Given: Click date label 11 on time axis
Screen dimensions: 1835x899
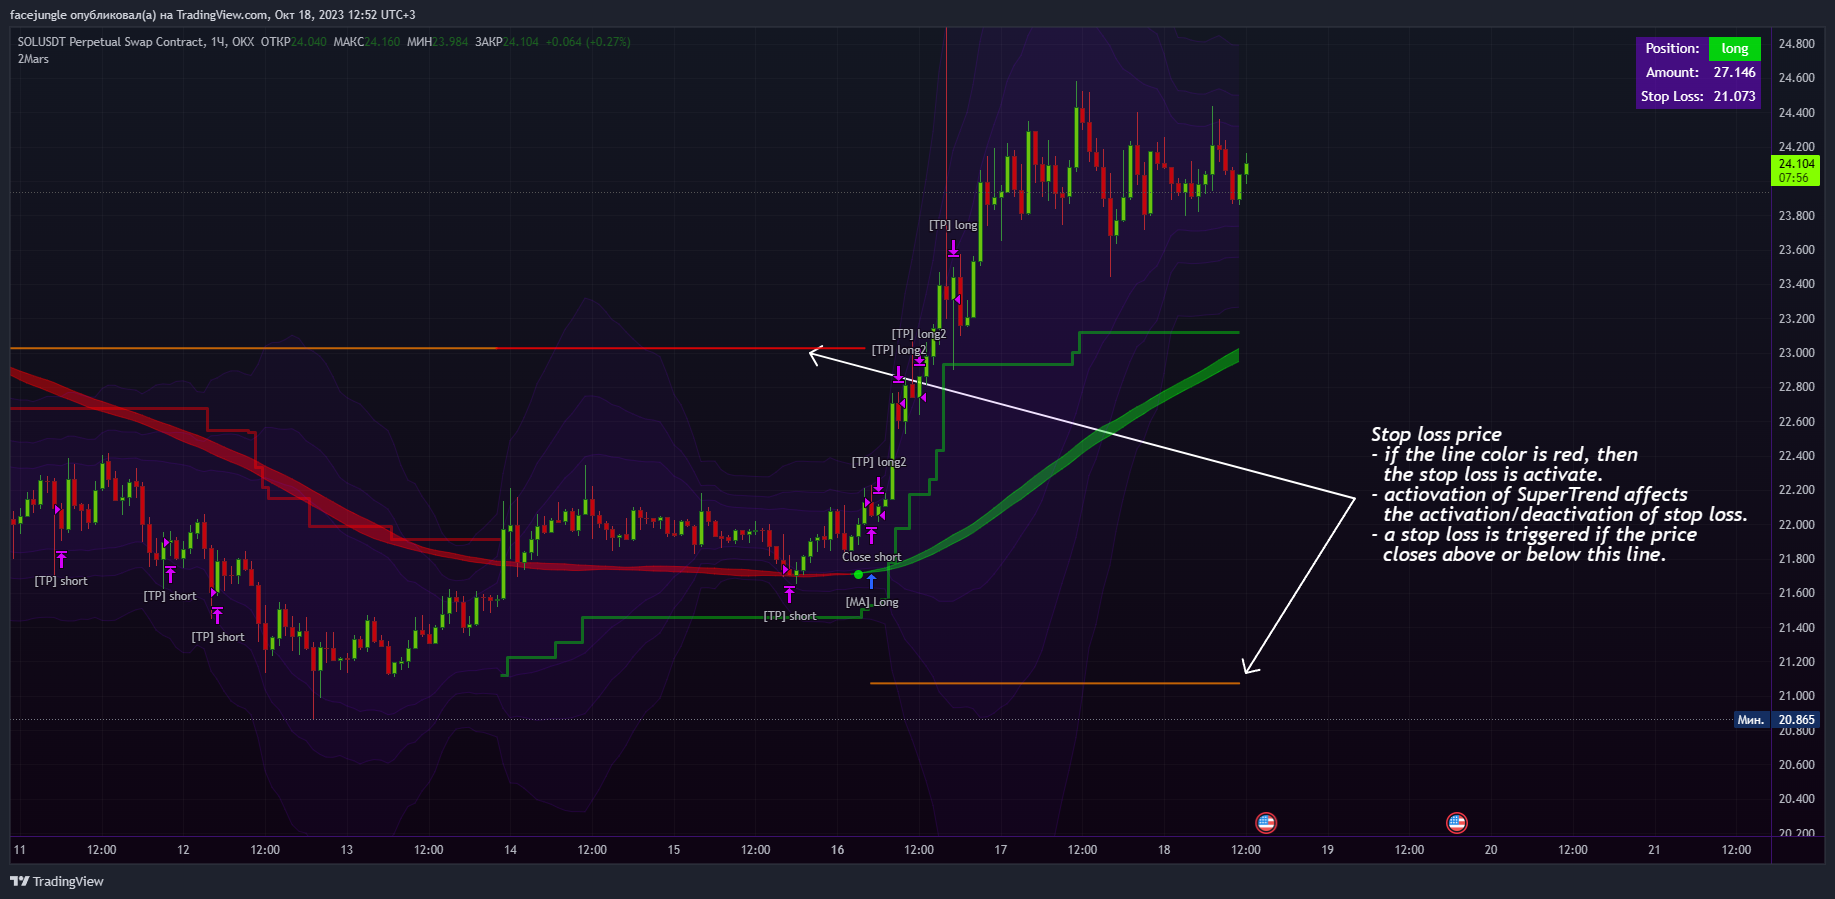Looking at the screenshot, I should (x=19, y=850).
